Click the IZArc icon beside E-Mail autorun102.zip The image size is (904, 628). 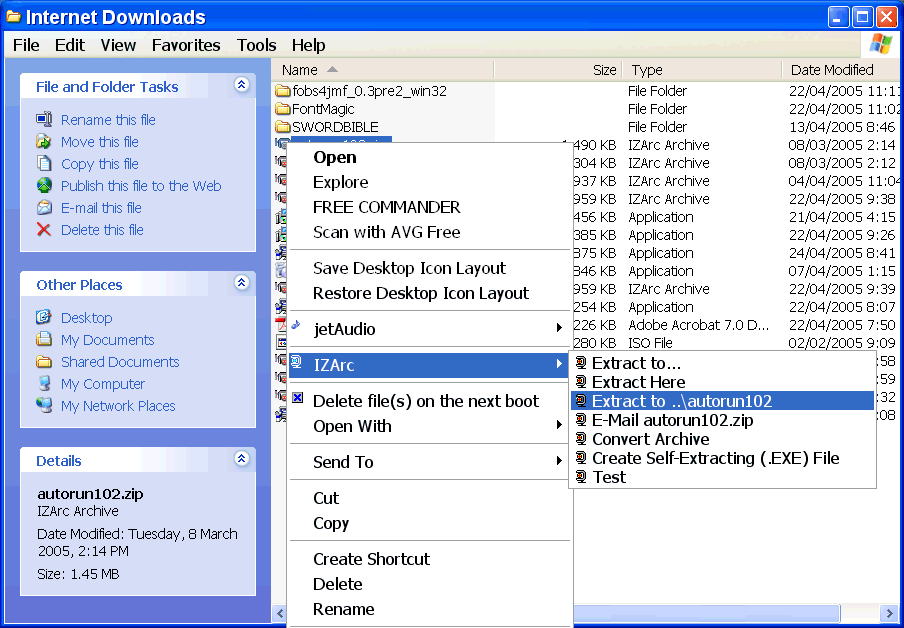581,420
